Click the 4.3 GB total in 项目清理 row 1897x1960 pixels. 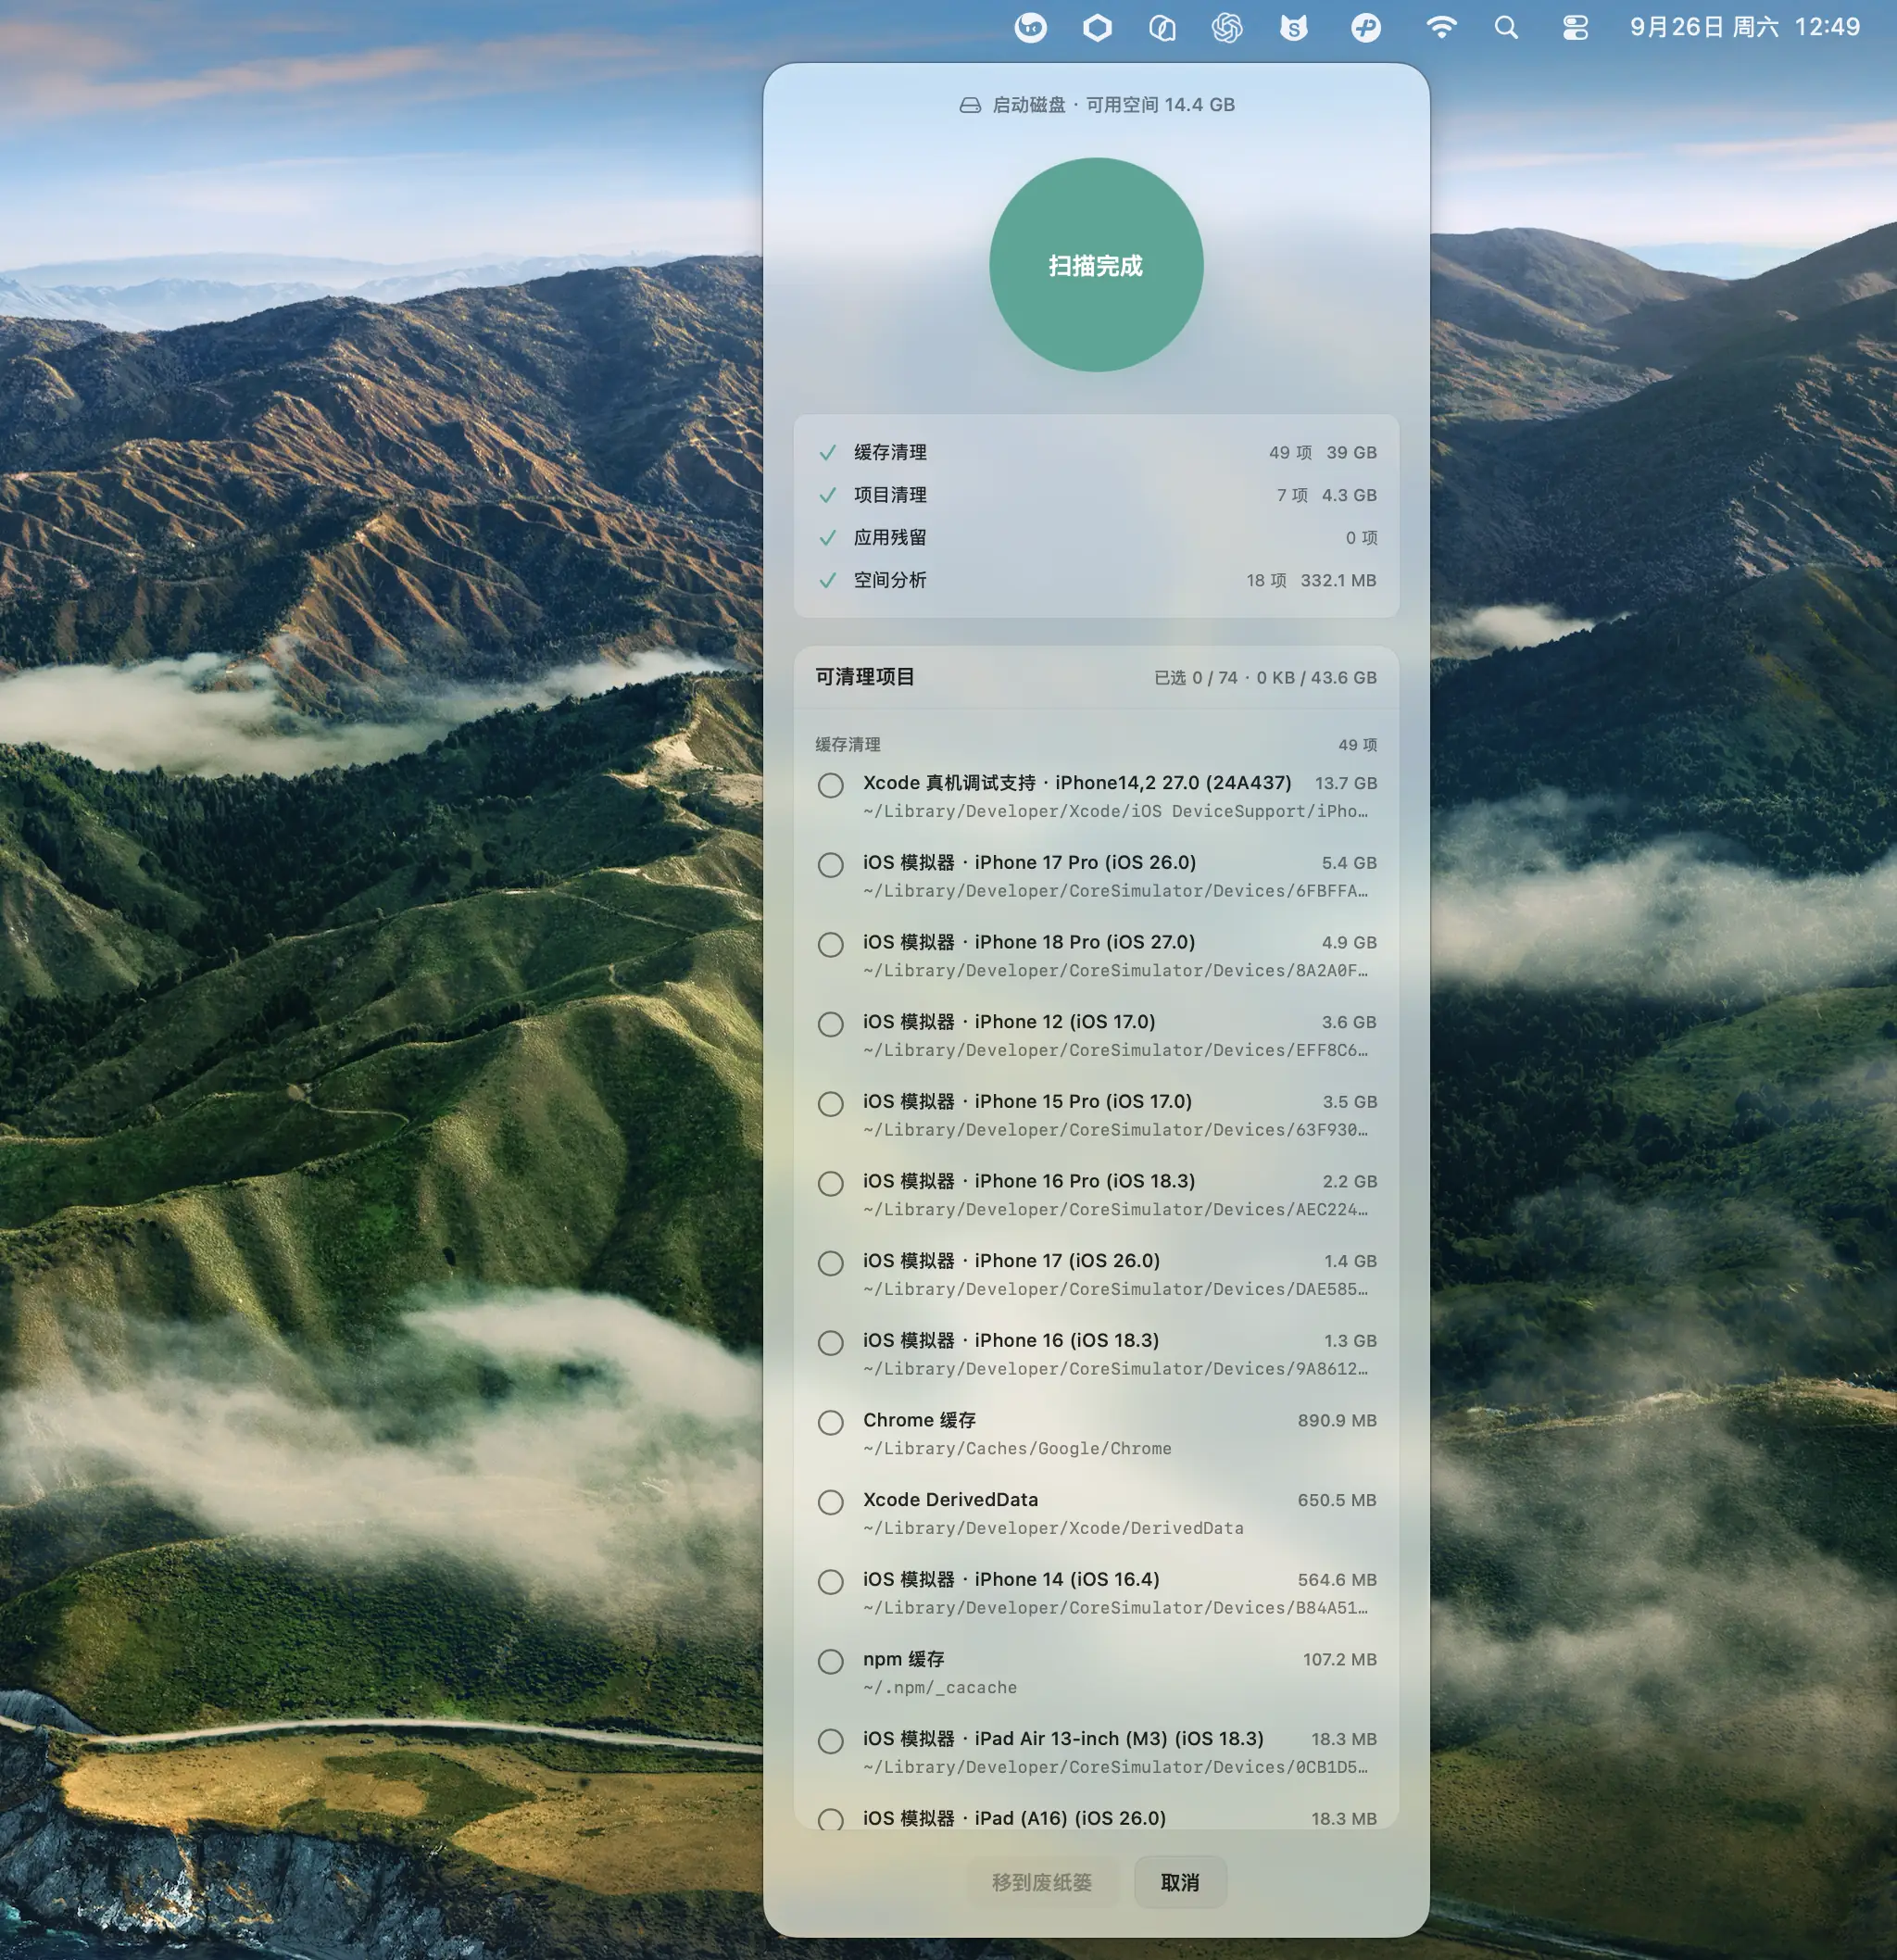pos(1349,495)
